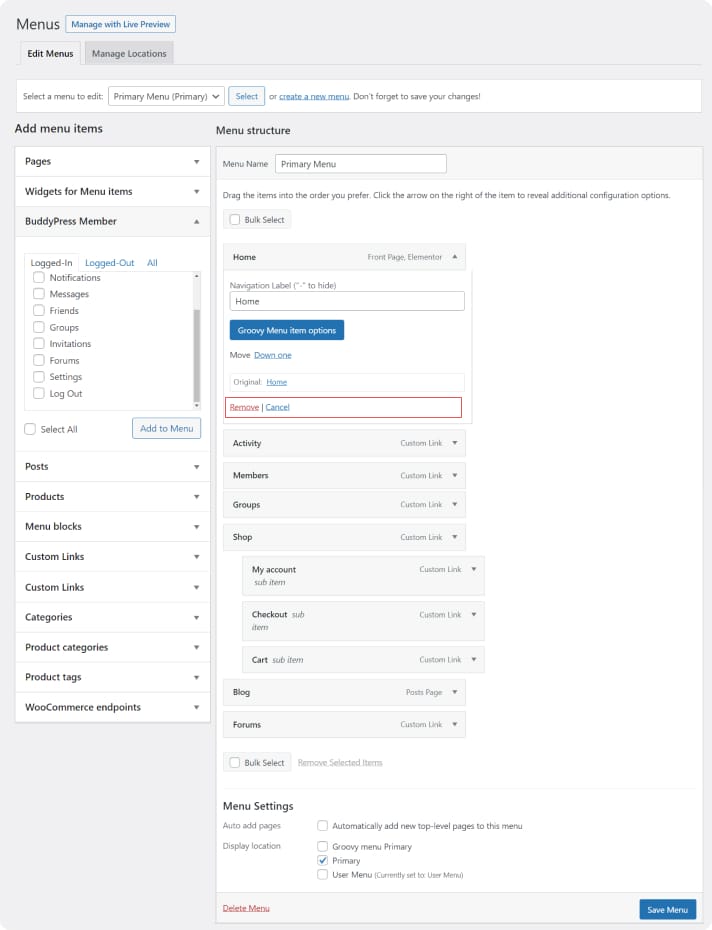Expand the Blog menu item arrow

455,692
